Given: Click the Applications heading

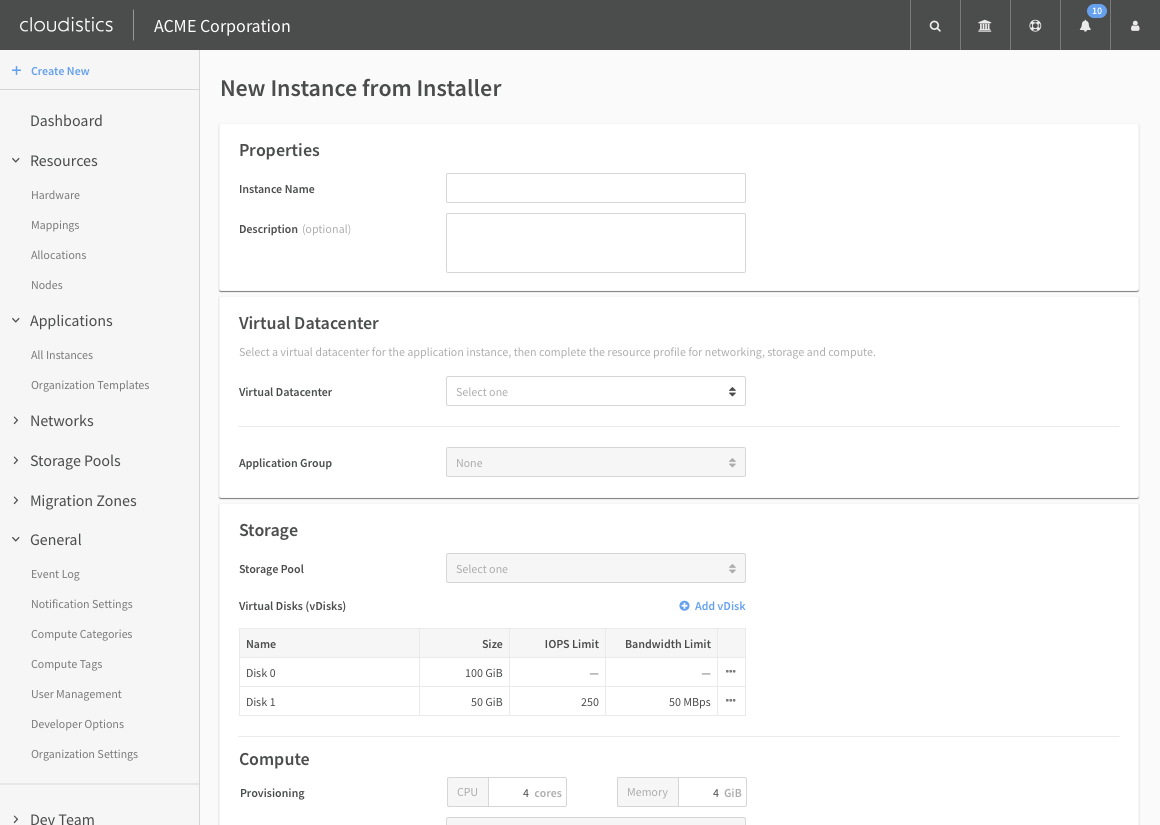Looking at the screenshot, I should pyautogui.click(x=71, y=320).
